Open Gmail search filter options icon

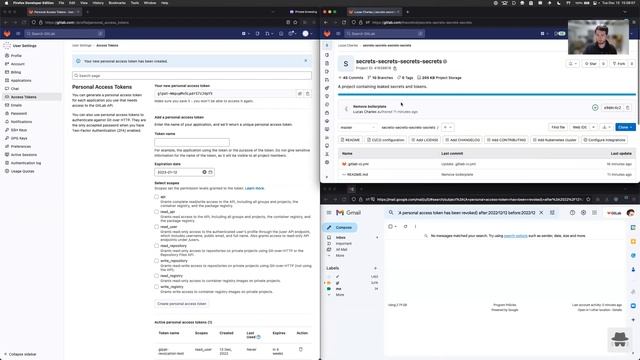click(x=552, y=213)
